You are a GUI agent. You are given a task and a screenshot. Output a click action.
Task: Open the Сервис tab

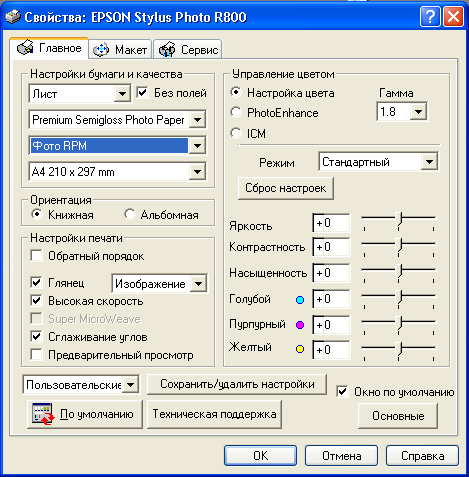point(188,50)
